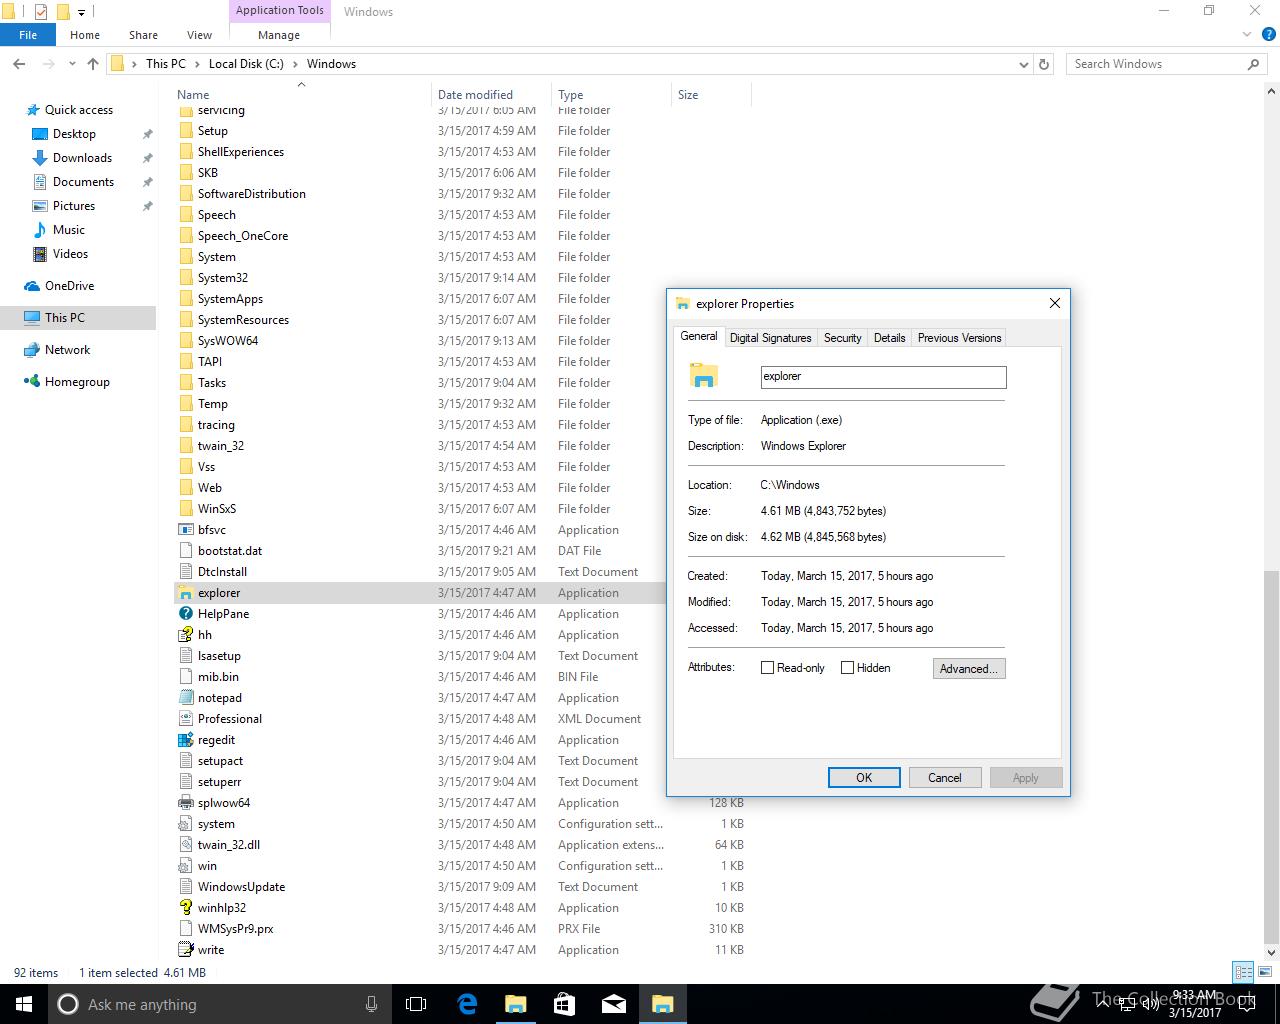Select the hh help application icon
The image size is (1280, 1024).
coord(185,635)
